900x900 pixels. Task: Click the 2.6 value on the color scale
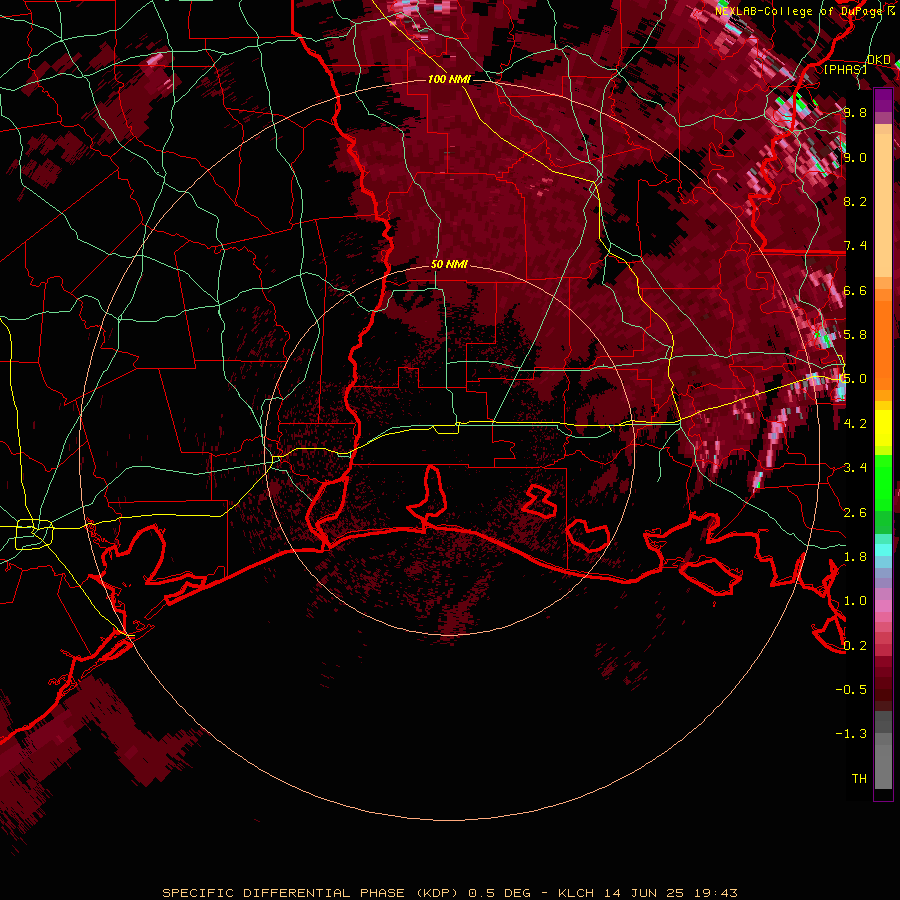(855, 513)
